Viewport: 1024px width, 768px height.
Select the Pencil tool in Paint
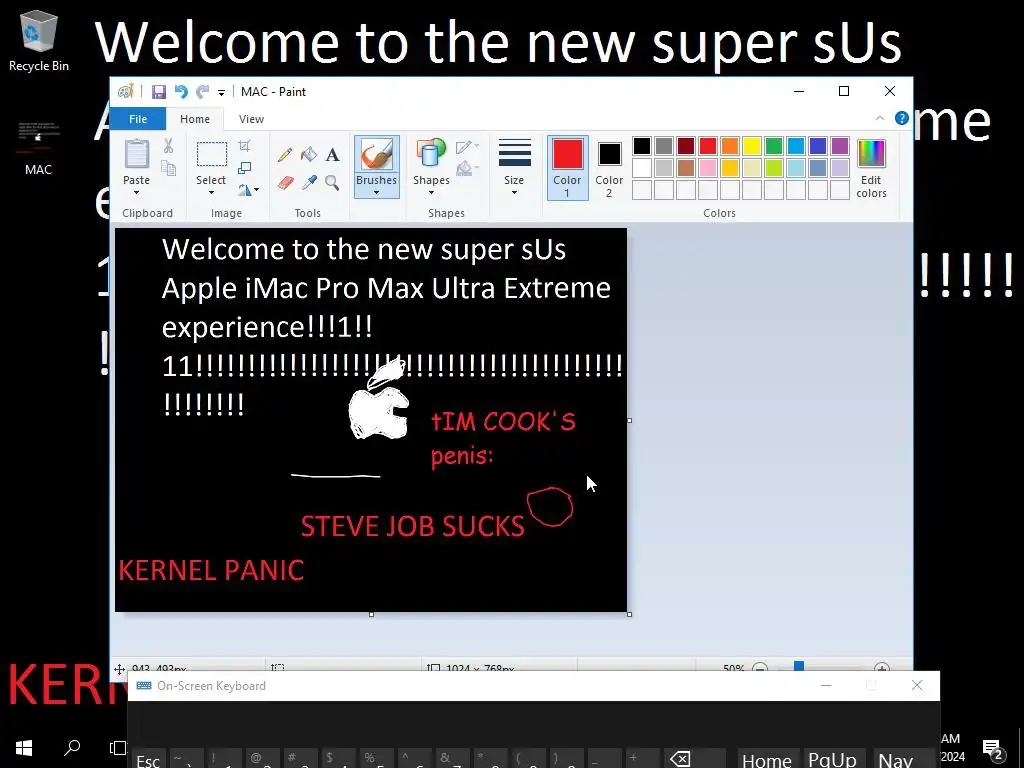[285, 155]
